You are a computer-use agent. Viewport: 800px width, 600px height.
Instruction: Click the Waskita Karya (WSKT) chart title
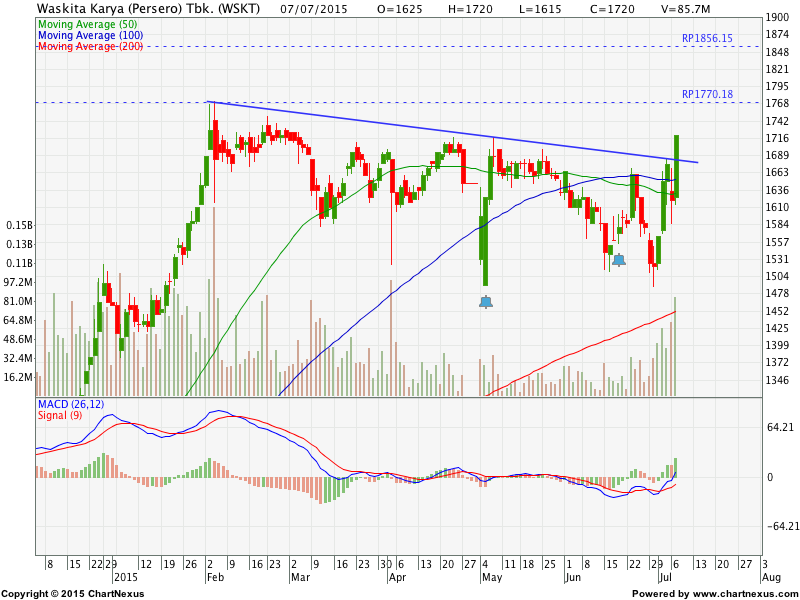(148, 8)
